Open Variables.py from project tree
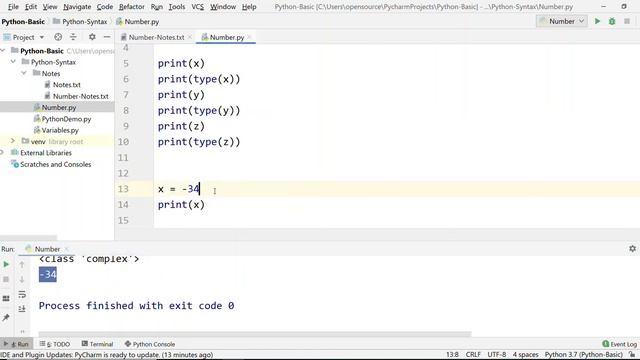The height and width of the screenshot is (360, 640). tap(60, 130)
